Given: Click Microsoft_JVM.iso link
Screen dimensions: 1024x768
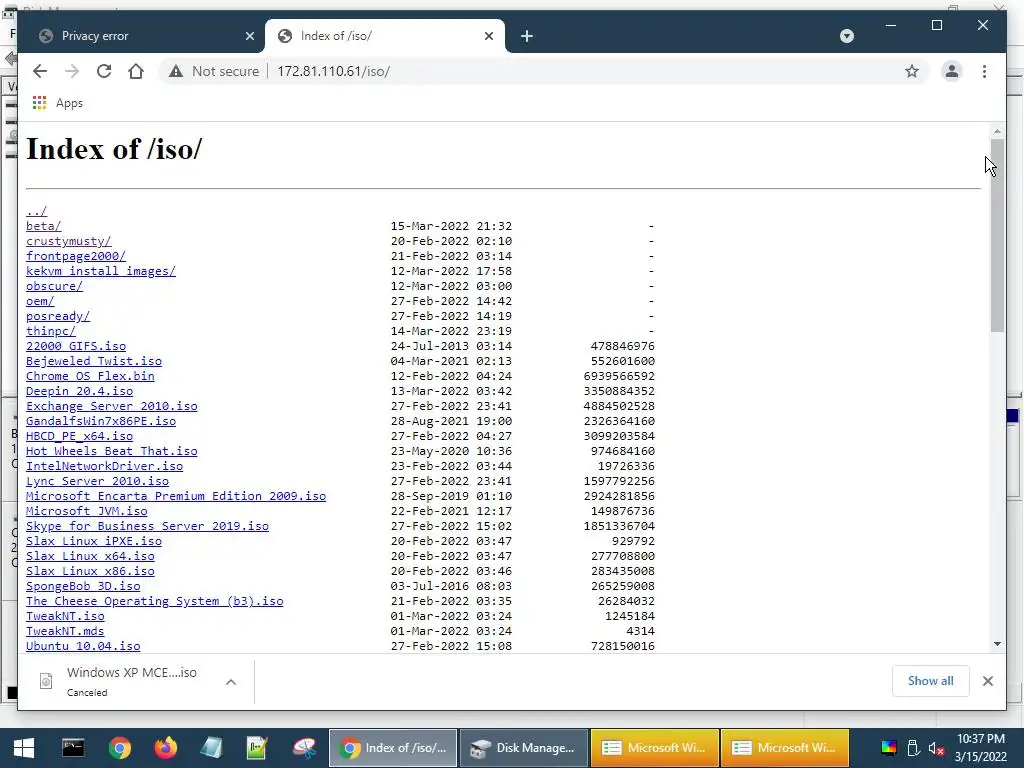Looking at the screenshot, I should tap(87, 511).
